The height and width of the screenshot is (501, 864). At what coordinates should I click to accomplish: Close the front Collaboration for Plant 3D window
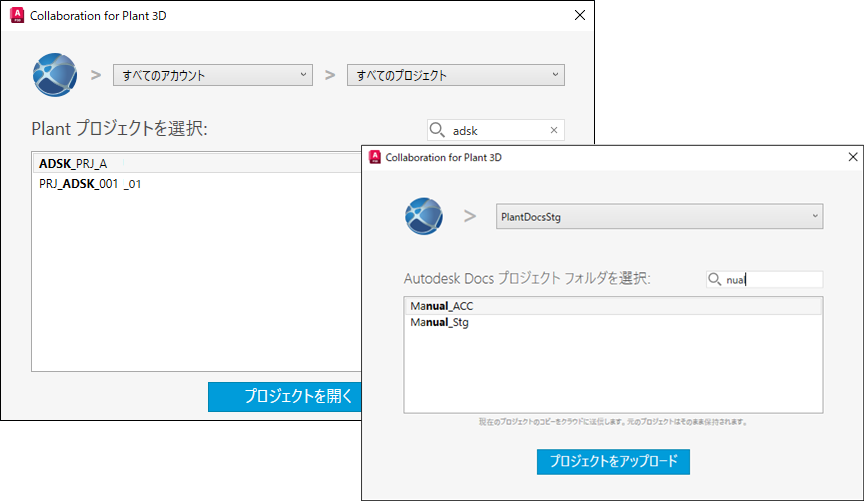852,157
